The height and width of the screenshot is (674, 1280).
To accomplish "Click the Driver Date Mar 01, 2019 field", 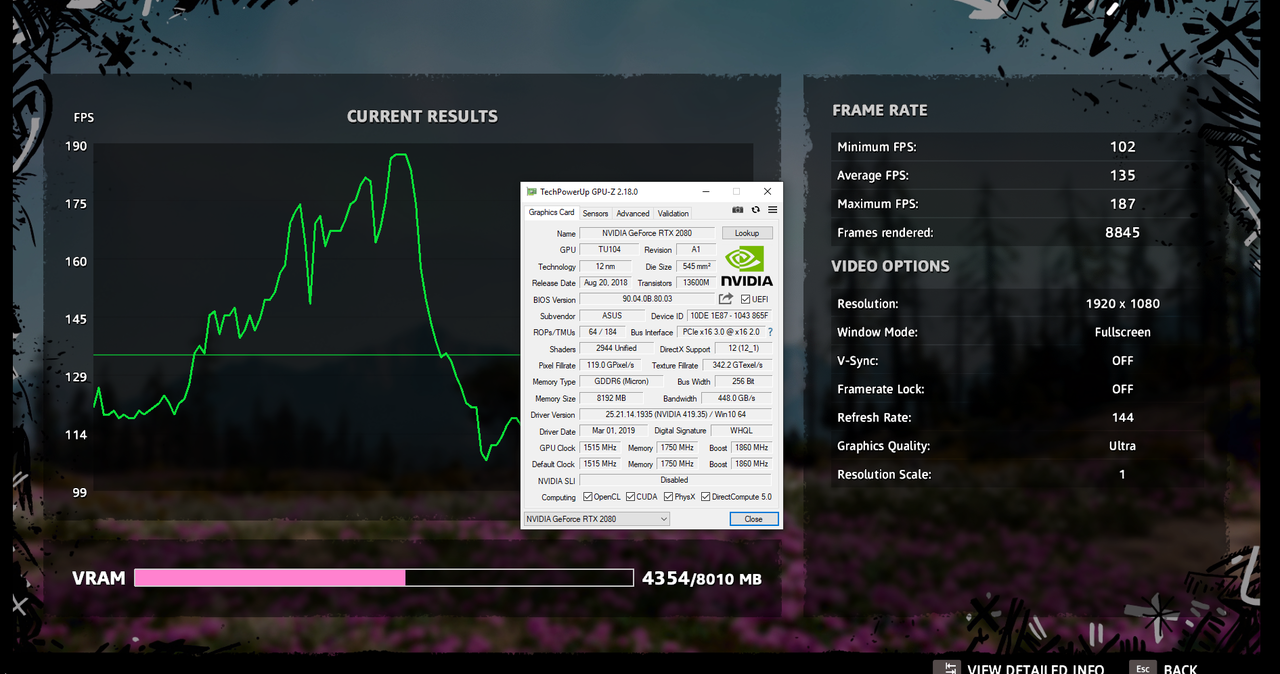I will pyautogui.click(x=613, y=431).
